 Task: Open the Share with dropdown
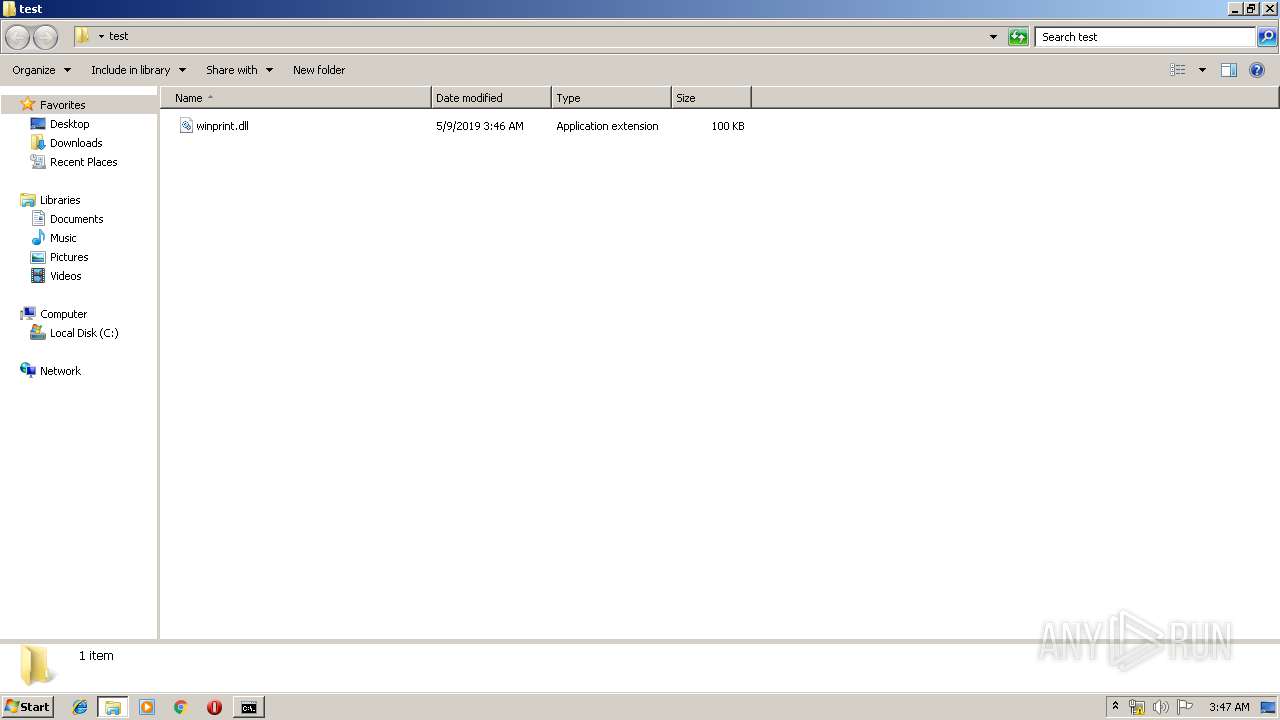pyautogui.click(x=239, y=70)
